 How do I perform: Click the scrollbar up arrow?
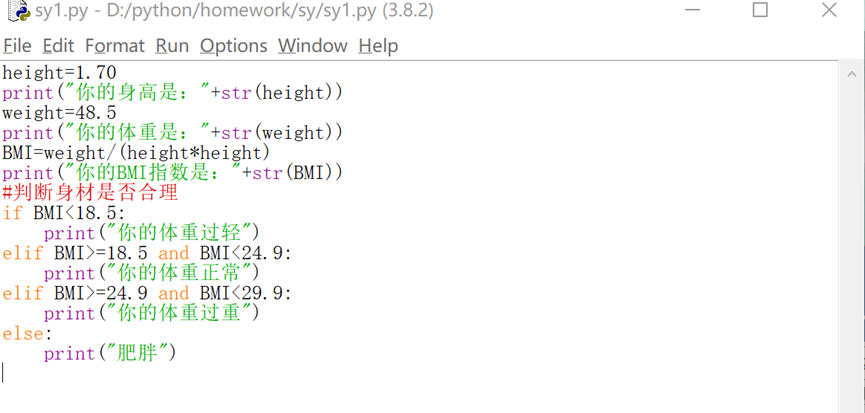852,75
